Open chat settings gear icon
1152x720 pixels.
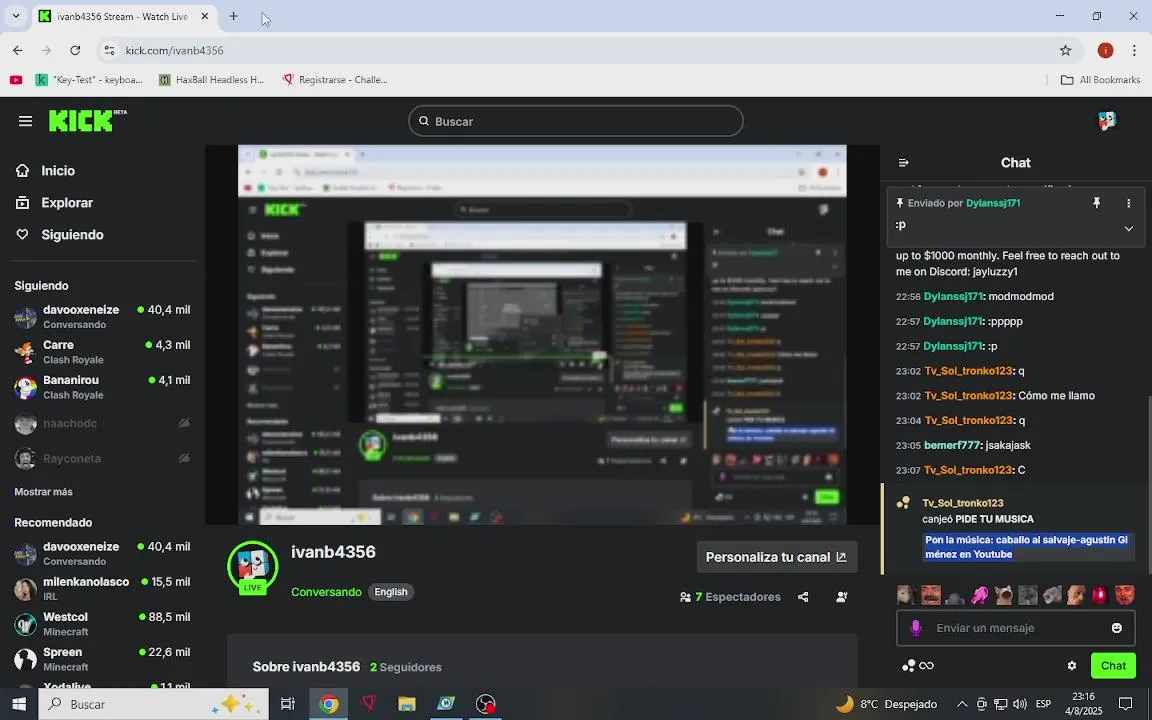(1072, 666)
